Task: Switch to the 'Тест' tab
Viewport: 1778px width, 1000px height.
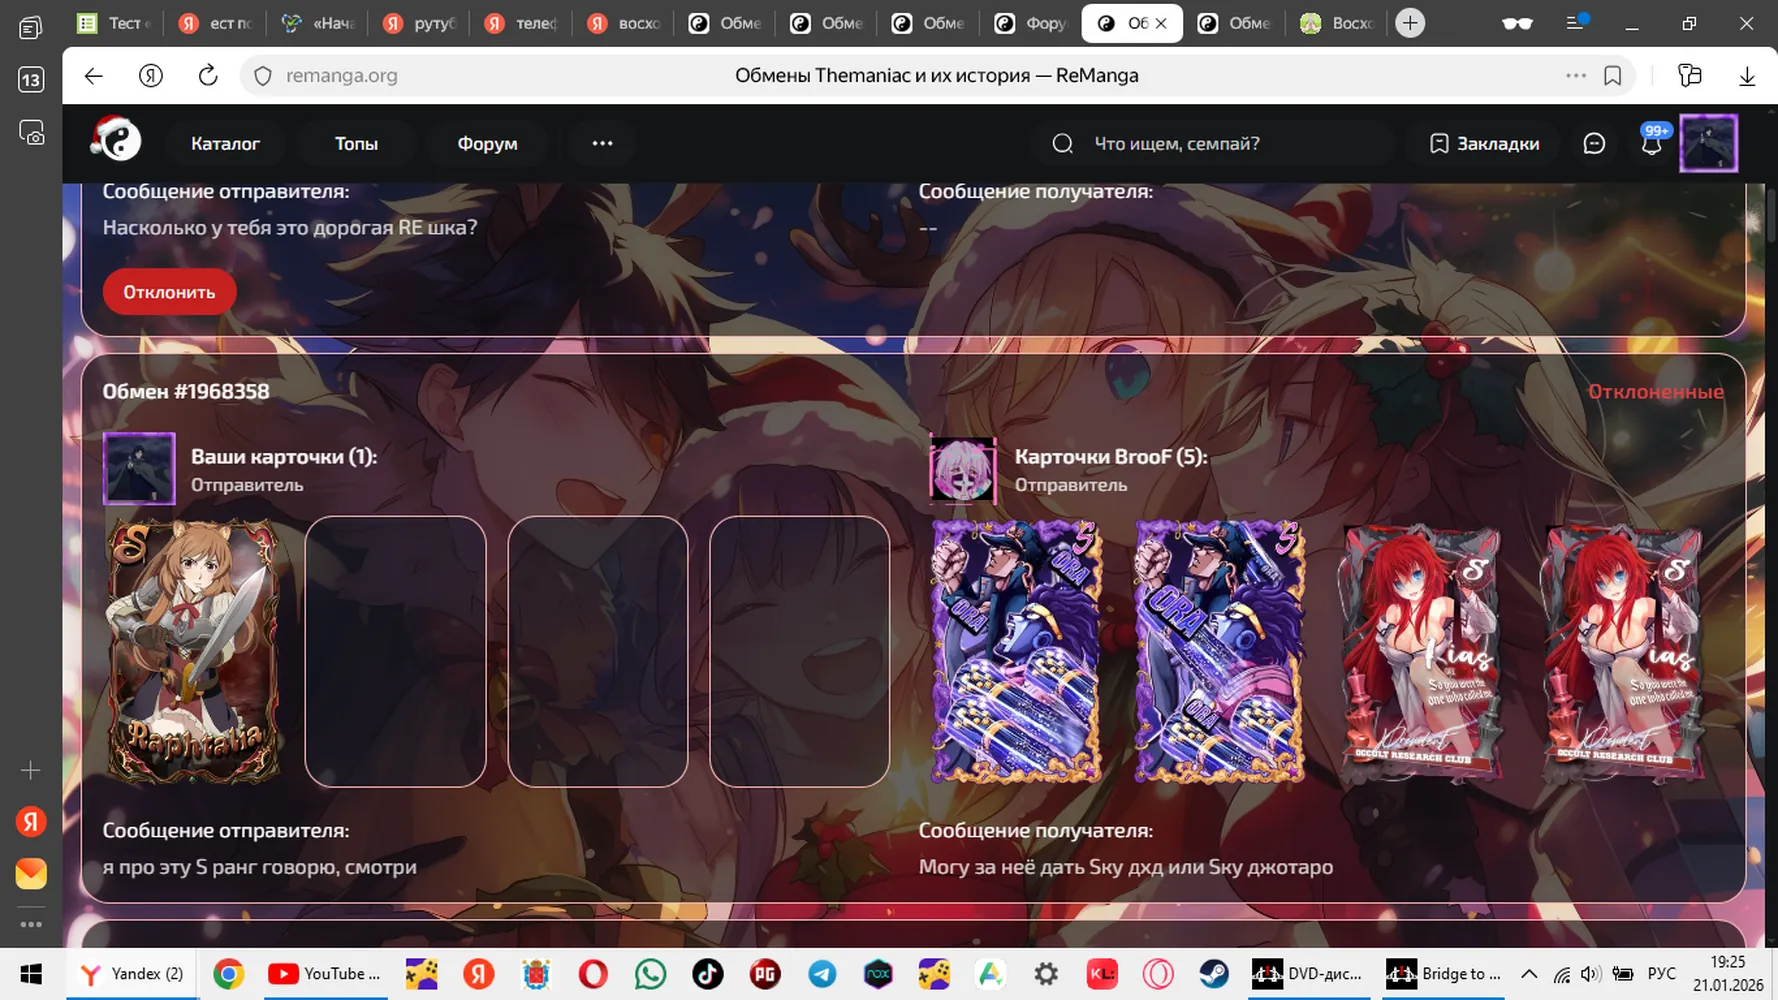Action: point(114,23)
